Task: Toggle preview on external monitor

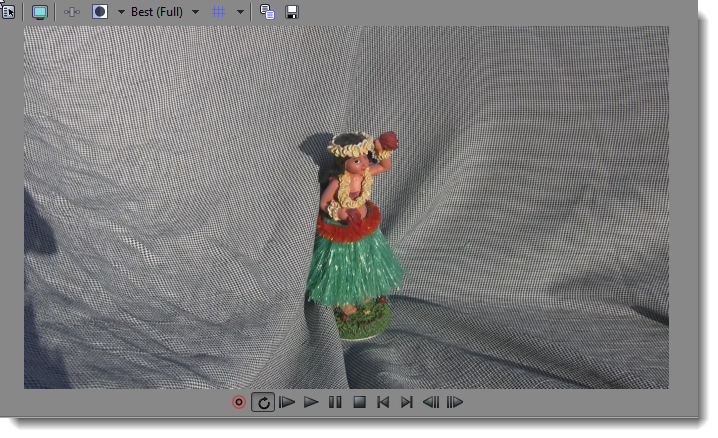Action: [x=40, y=12]
